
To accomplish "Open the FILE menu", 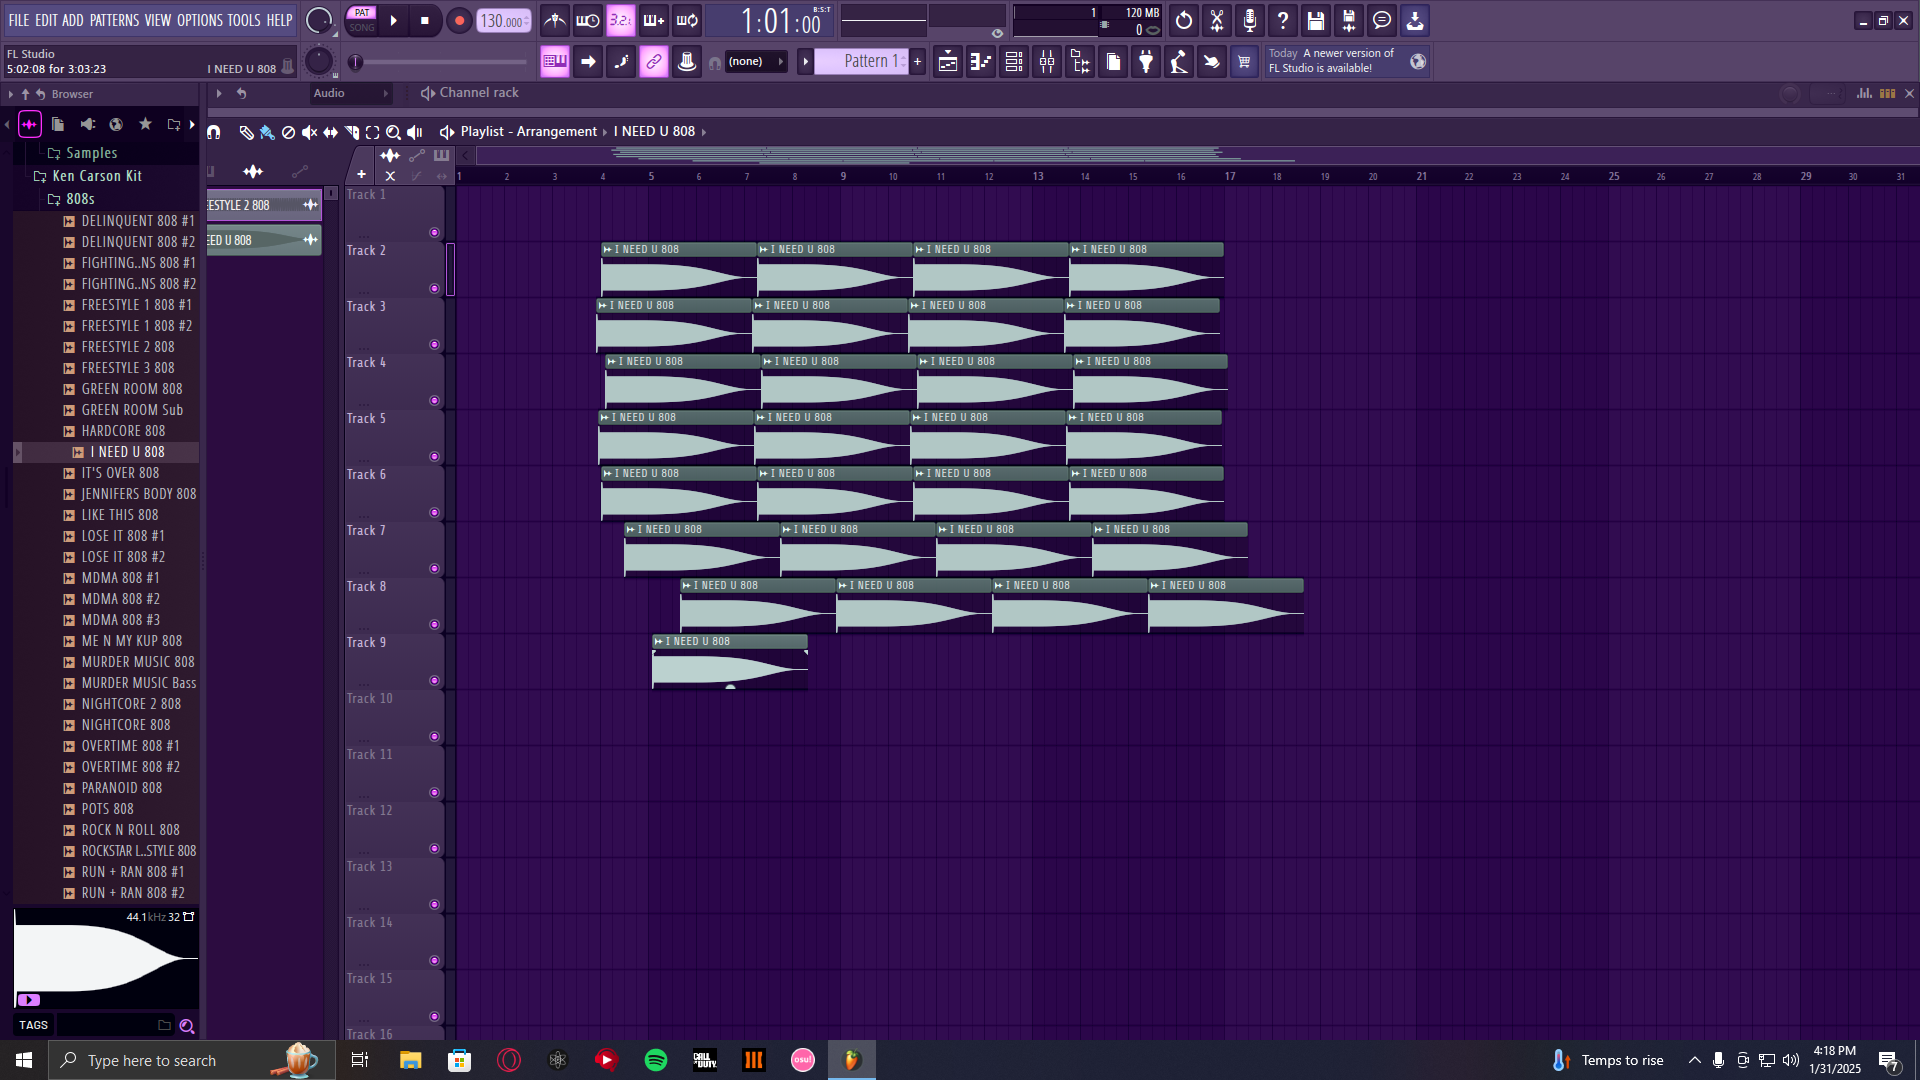I will tap(19, 20).
